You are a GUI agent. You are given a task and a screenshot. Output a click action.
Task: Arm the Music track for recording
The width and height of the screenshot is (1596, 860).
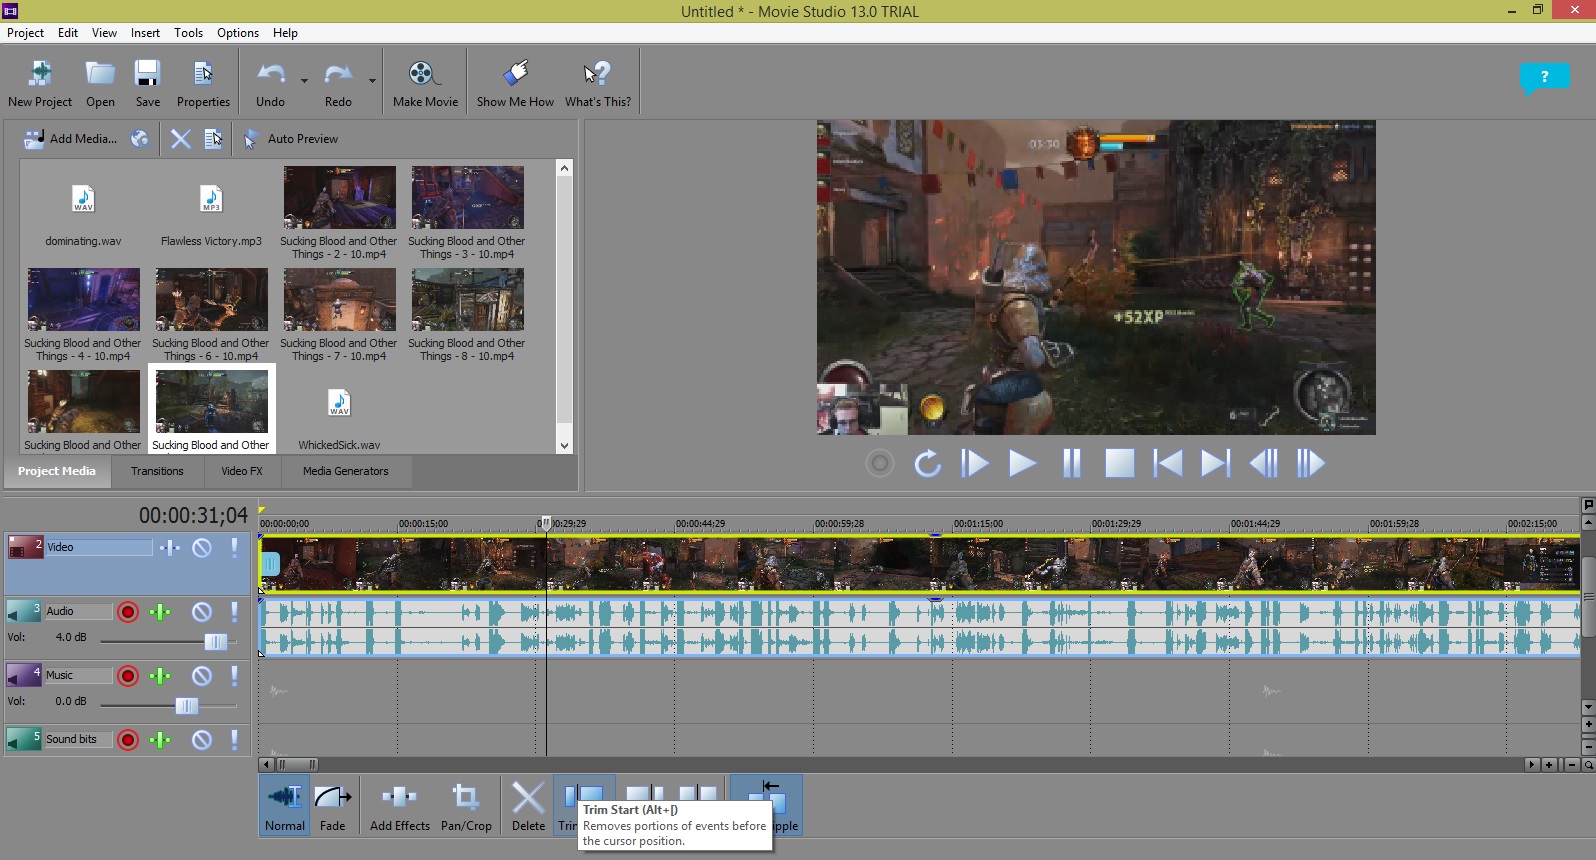tap(127, 676)
